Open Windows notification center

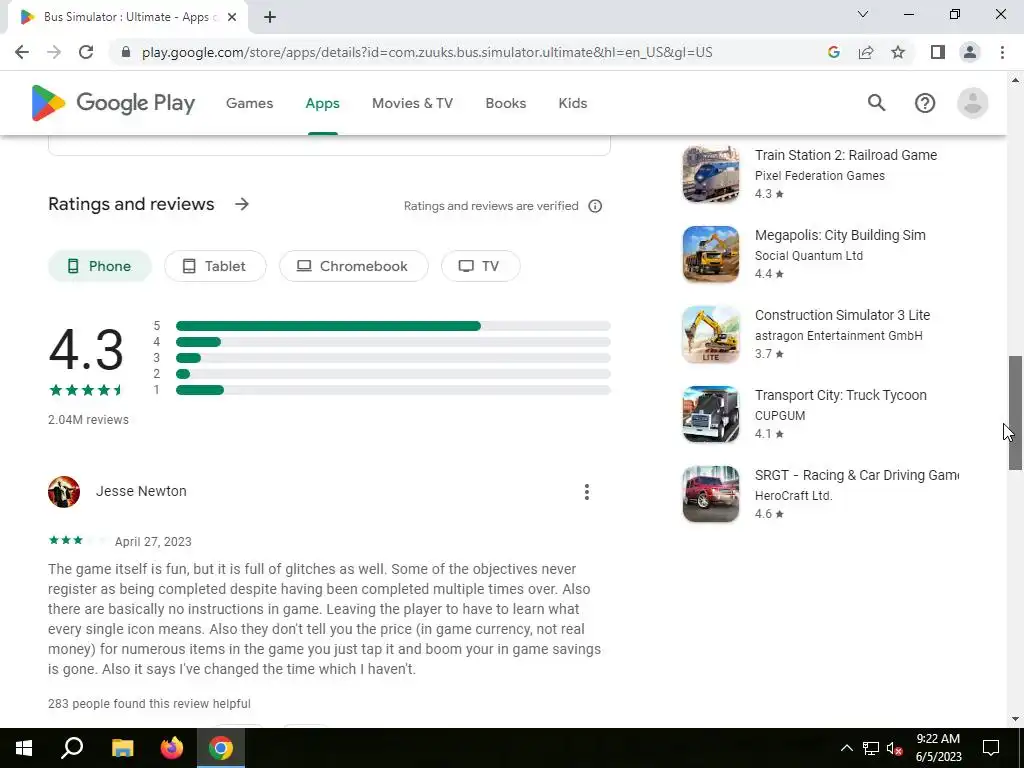[991, 748]
